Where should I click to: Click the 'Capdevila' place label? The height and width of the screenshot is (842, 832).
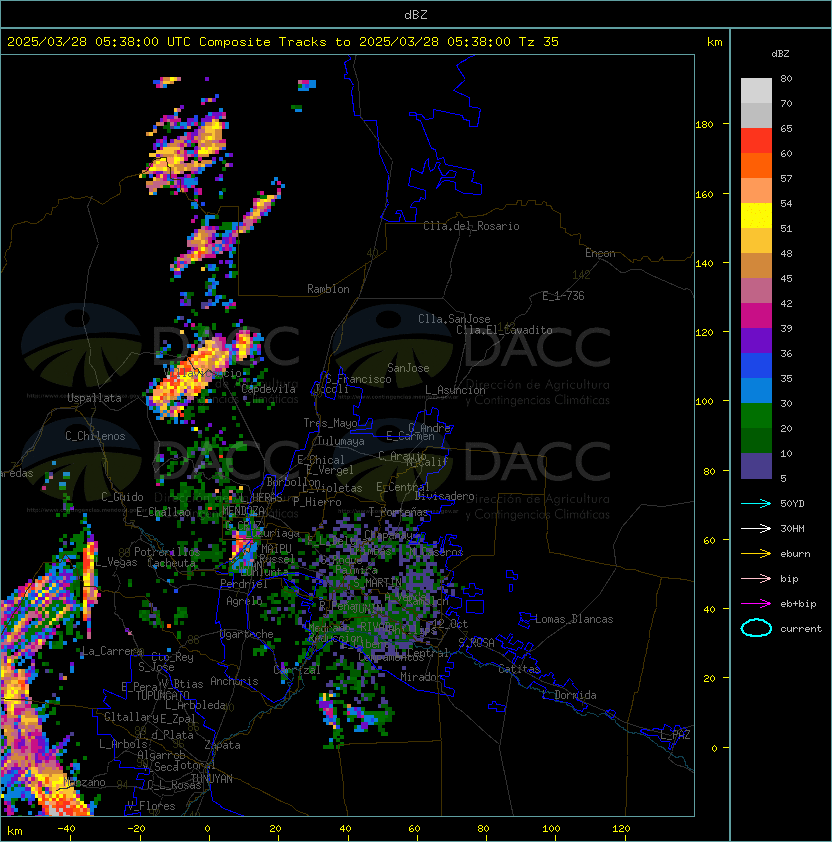pyautogui.click(x=268, y=389)
